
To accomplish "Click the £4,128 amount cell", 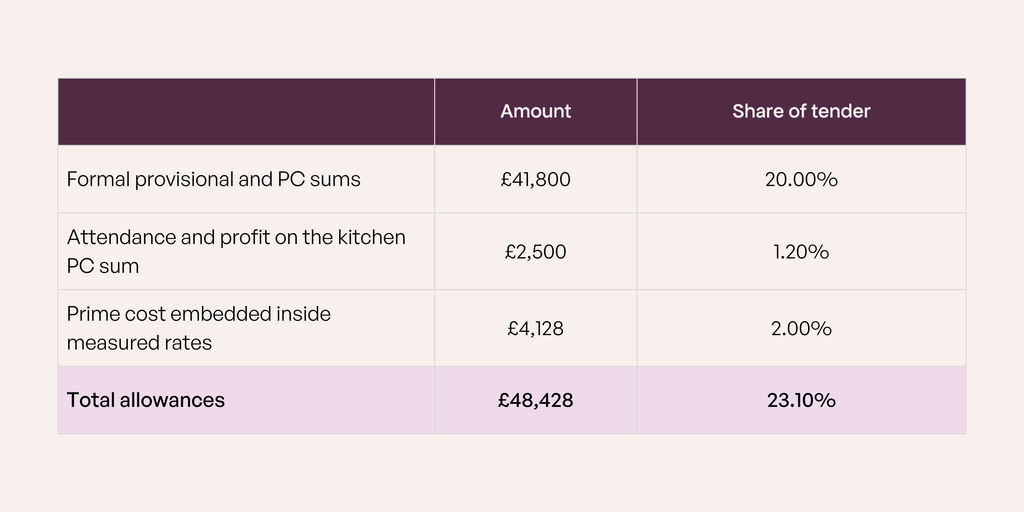I will click(536, 328).
